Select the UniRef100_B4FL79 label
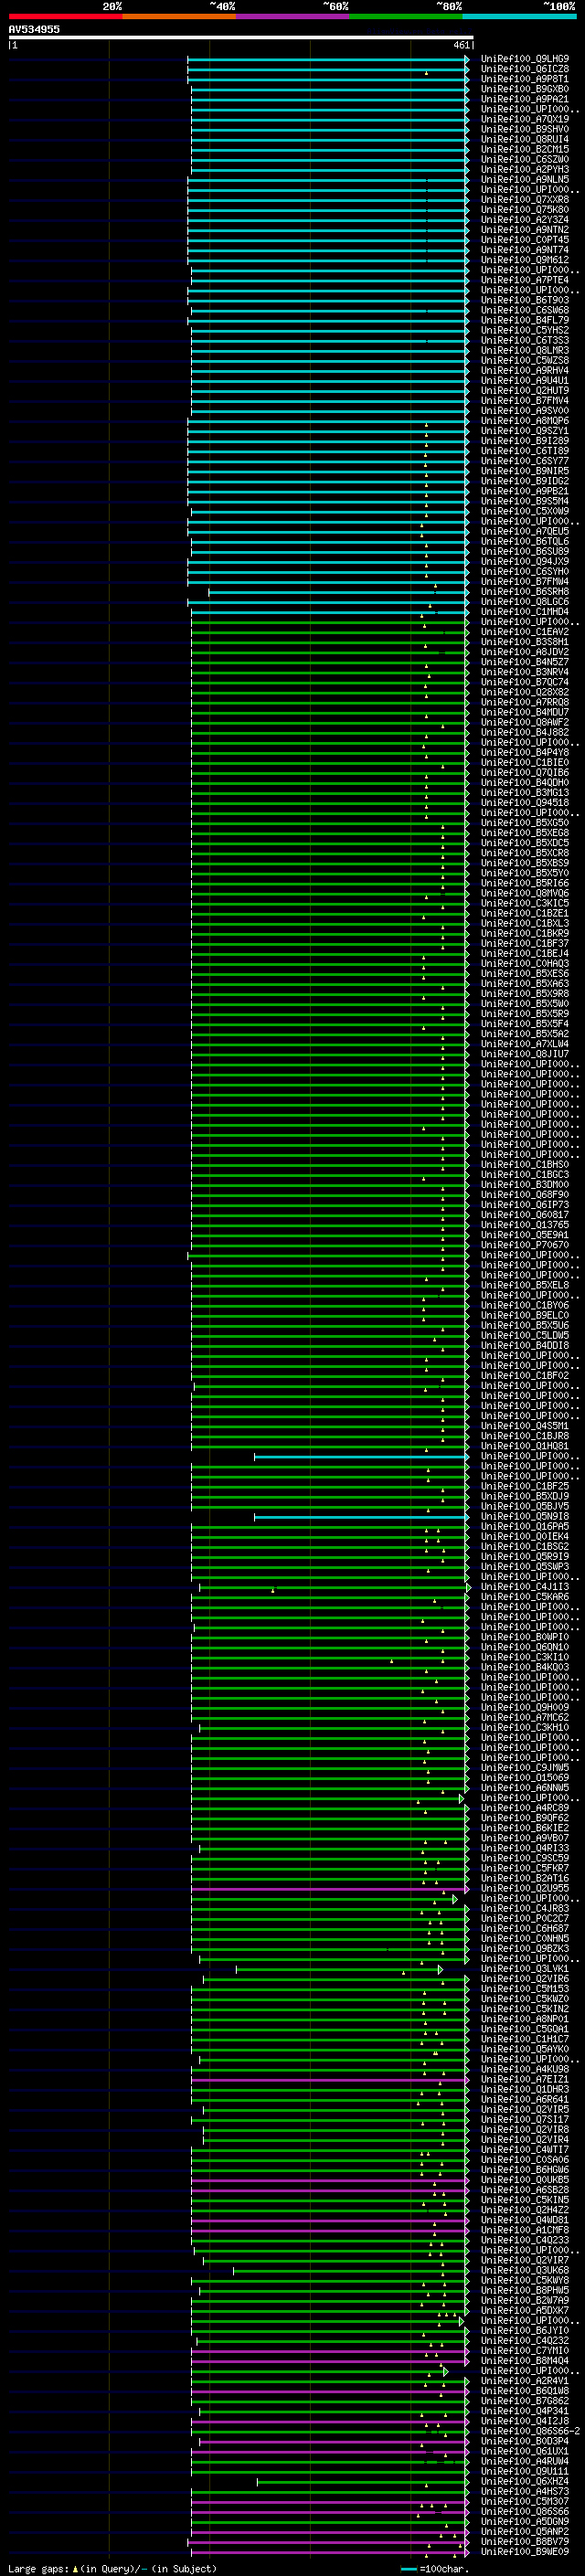This screenshot has width=585, height=2576. [525, 320]
